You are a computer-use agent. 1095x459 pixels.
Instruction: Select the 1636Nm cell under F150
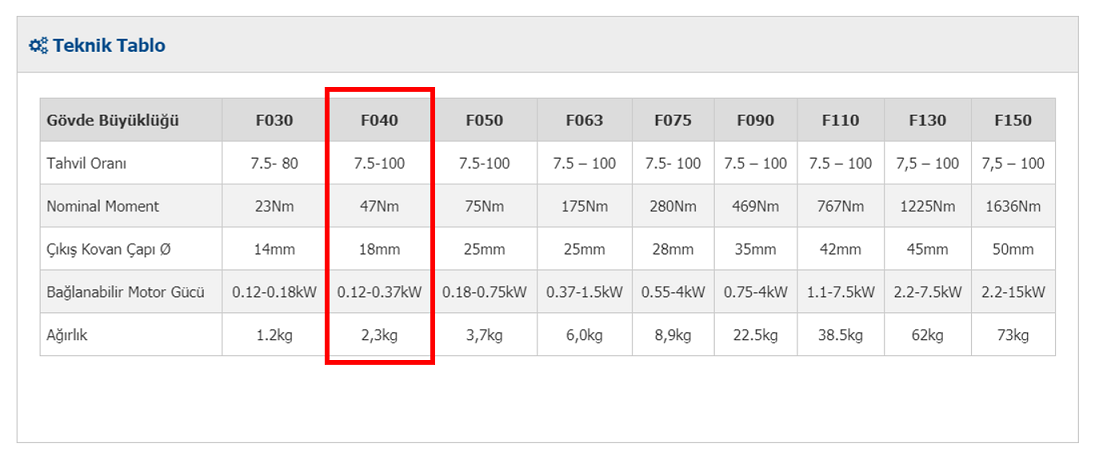(x=1013, y=207)
